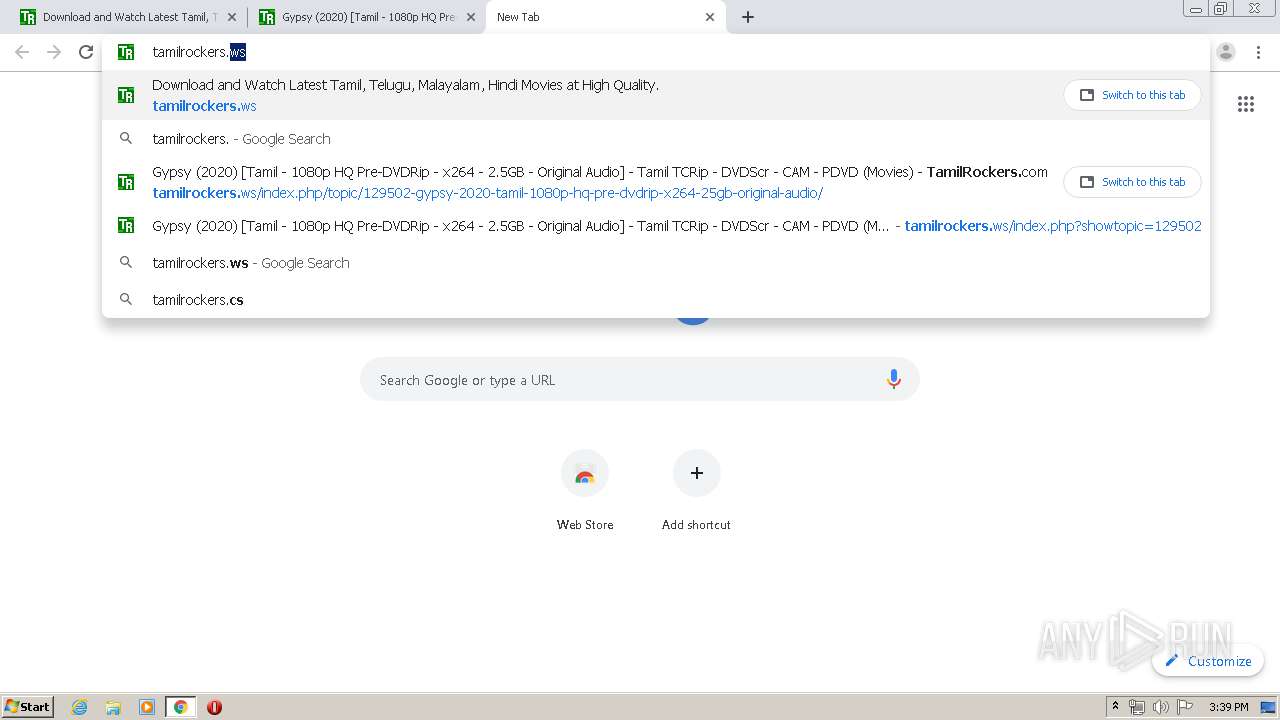Screen dimensions: 1280x720
Task: Click the voice search microphone
Action: (x=894, y=379)
